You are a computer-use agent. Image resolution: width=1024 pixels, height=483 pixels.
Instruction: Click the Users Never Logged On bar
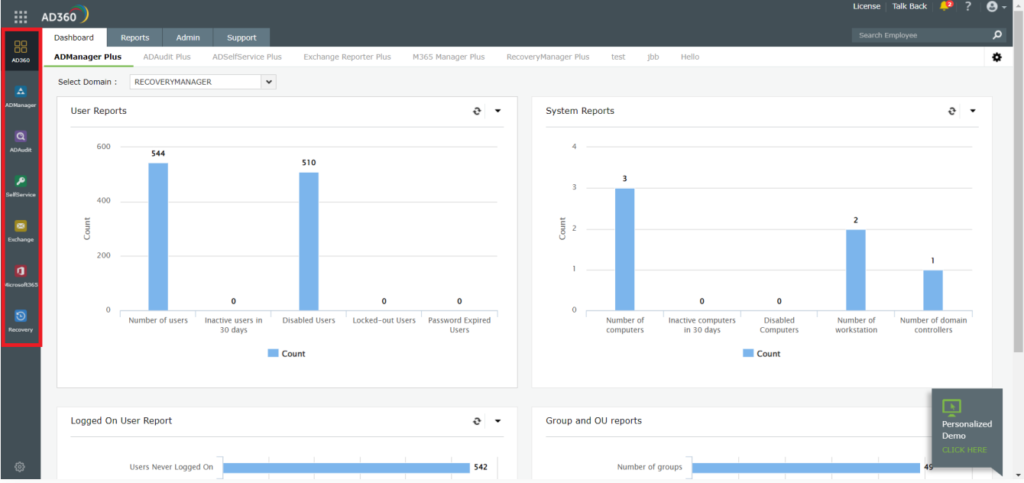[346, 467]
